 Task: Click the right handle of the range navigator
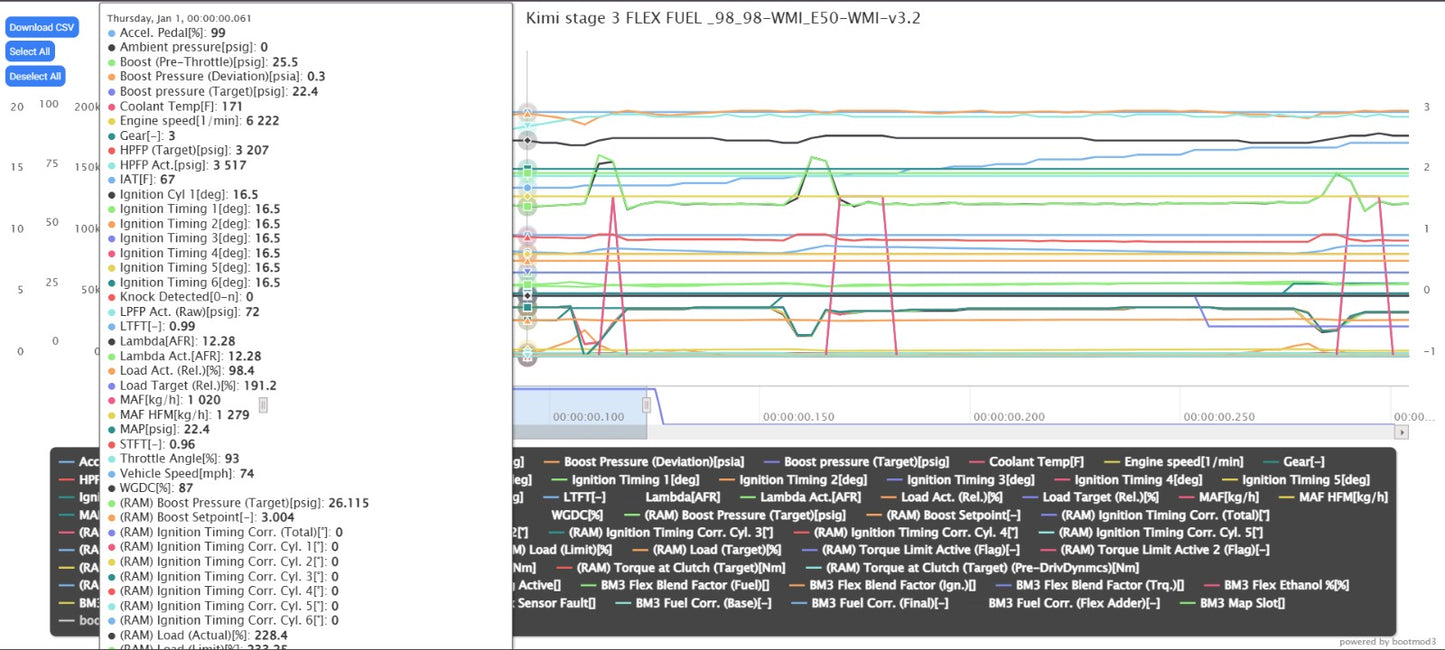[x=647, y=405]
